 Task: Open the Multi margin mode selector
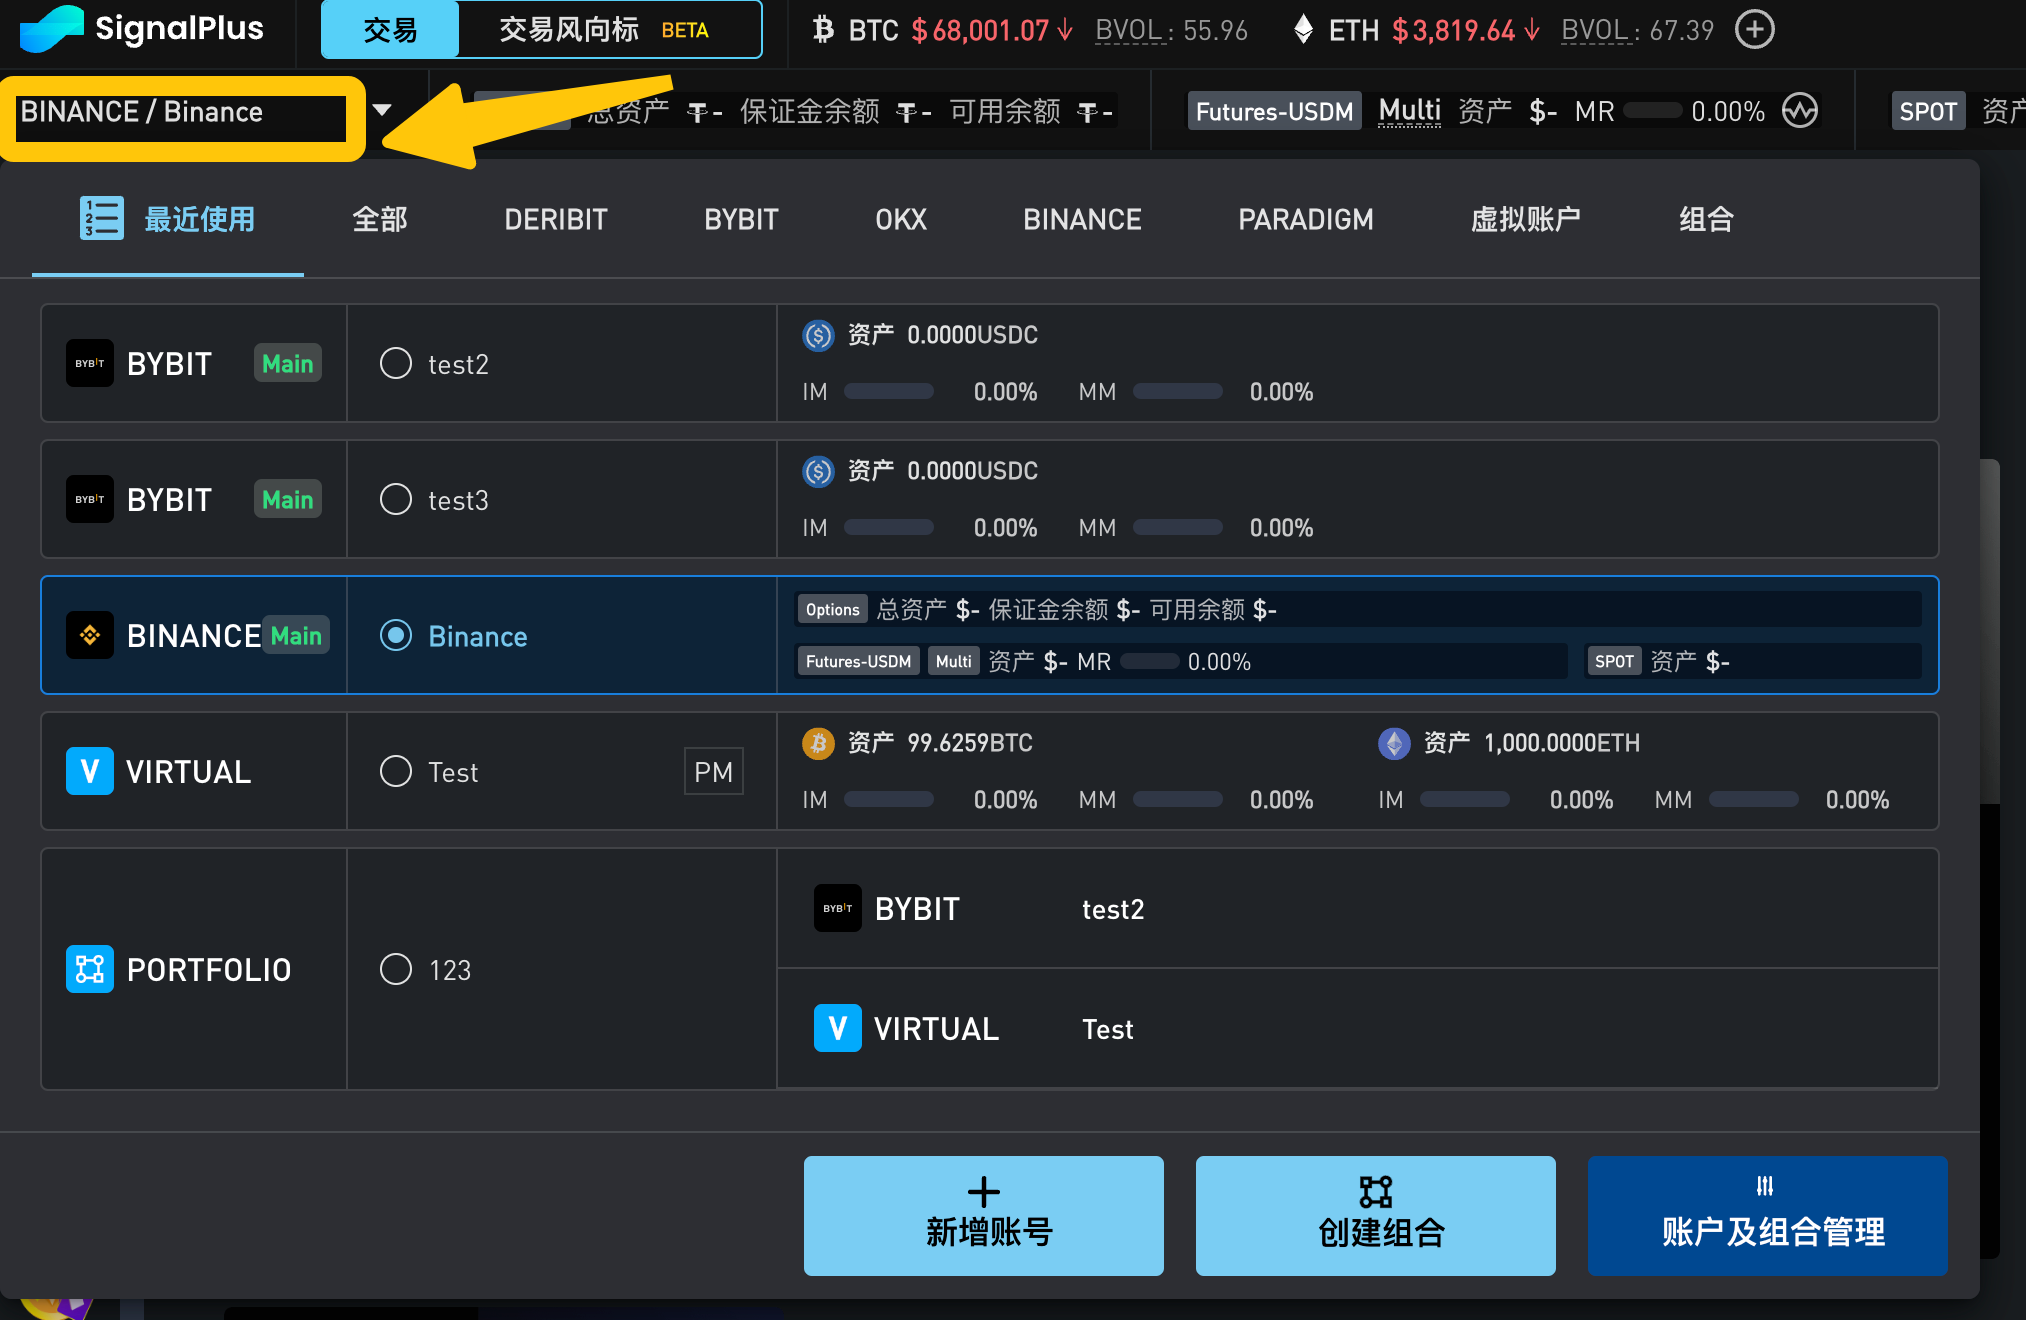point(1409,111)
